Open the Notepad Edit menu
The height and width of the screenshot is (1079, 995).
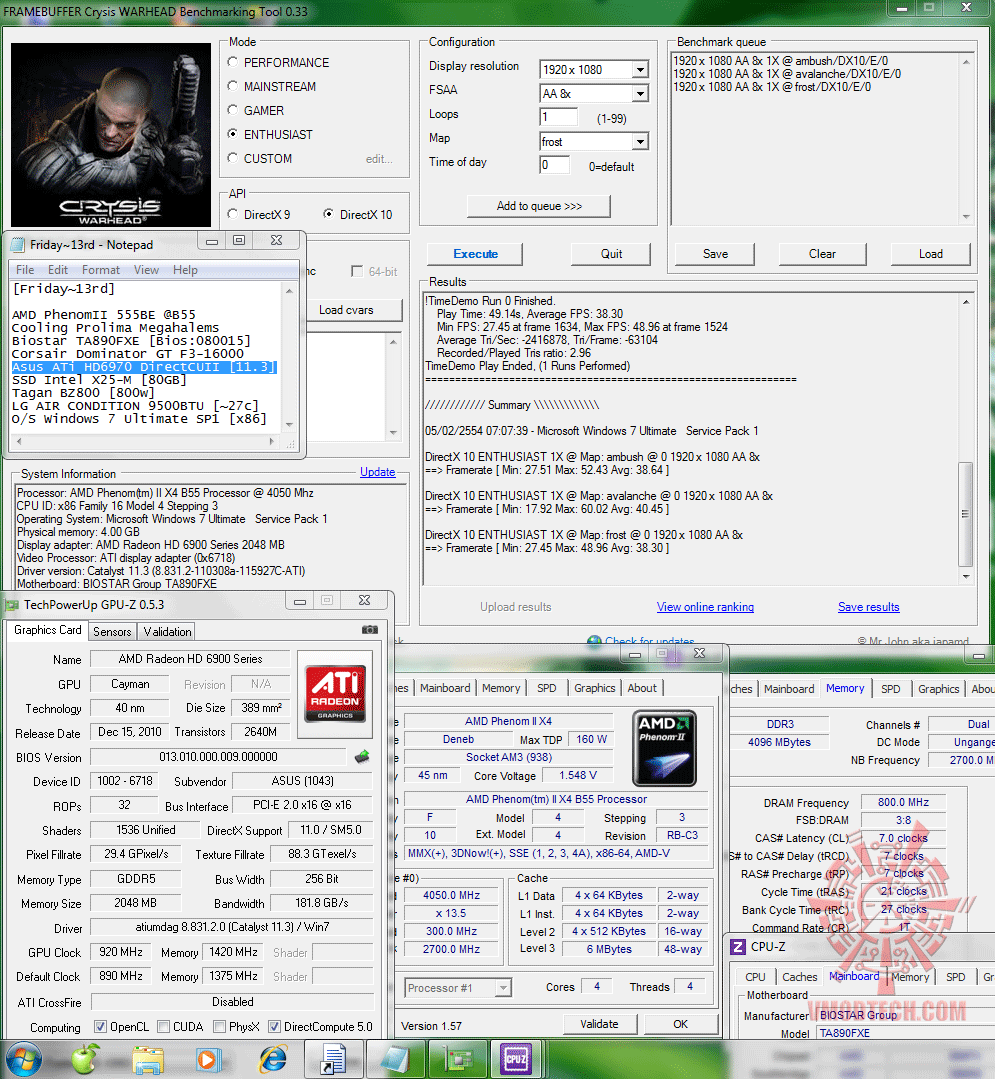58,270
